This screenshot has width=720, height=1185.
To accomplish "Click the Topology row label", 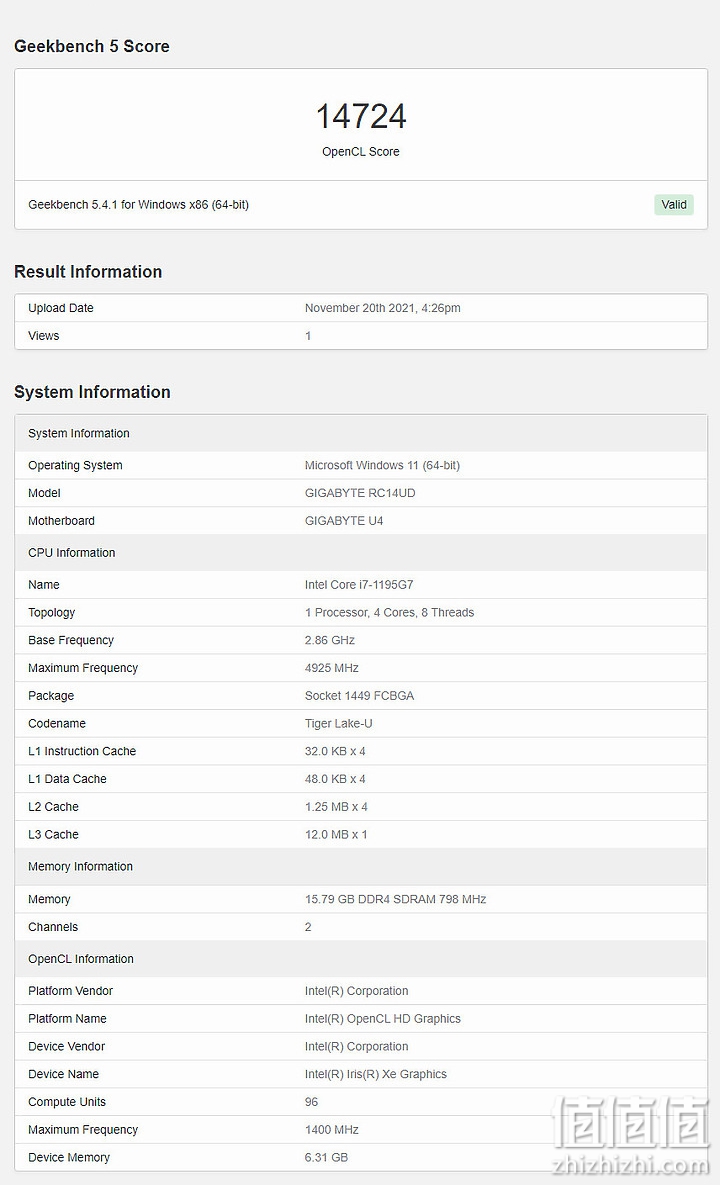I will (x=51, y=613).
